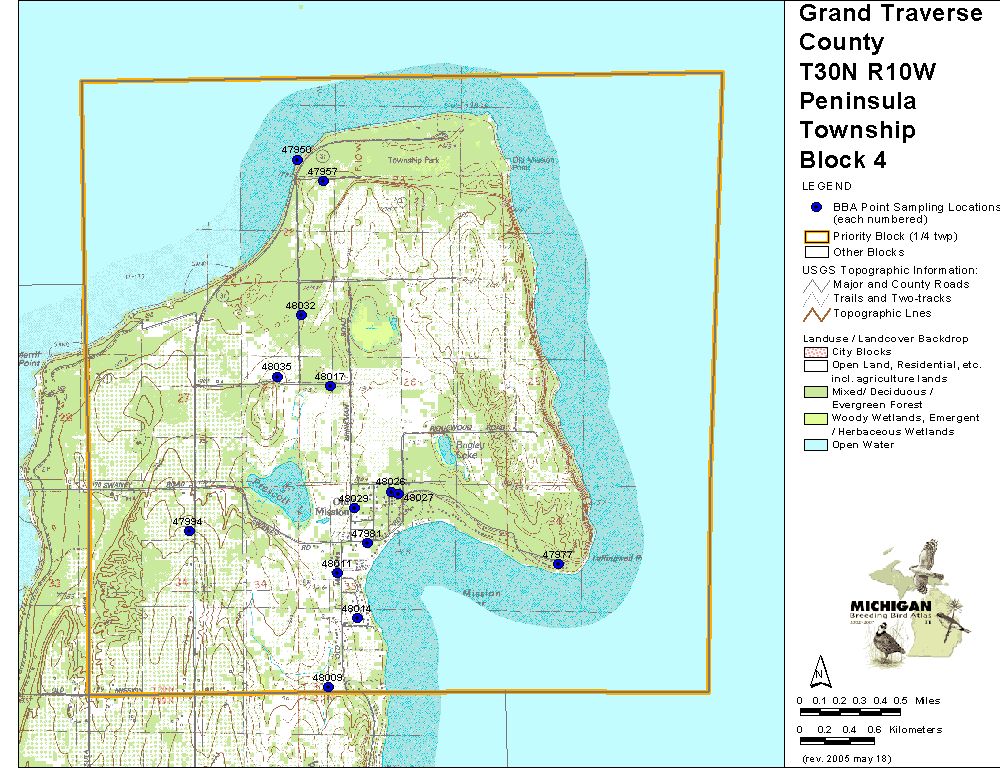Click the Priority Block legend box
The height and width of the screenshot is (768, 1000).
point(817,237)
